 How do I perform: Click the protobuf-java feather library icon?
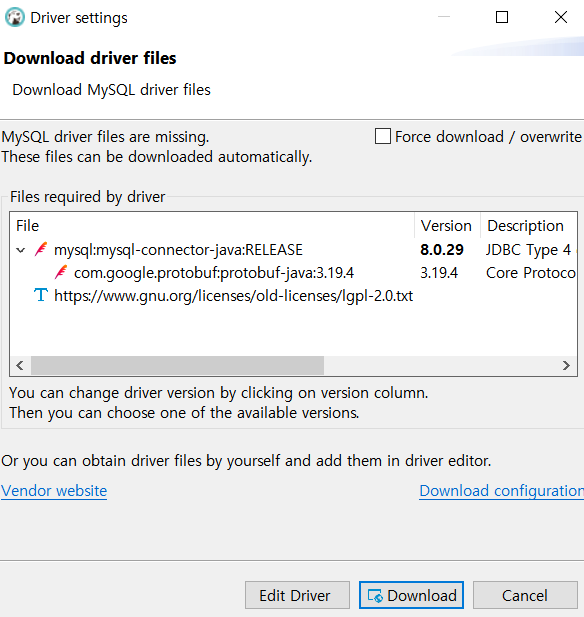pos(61,272)
